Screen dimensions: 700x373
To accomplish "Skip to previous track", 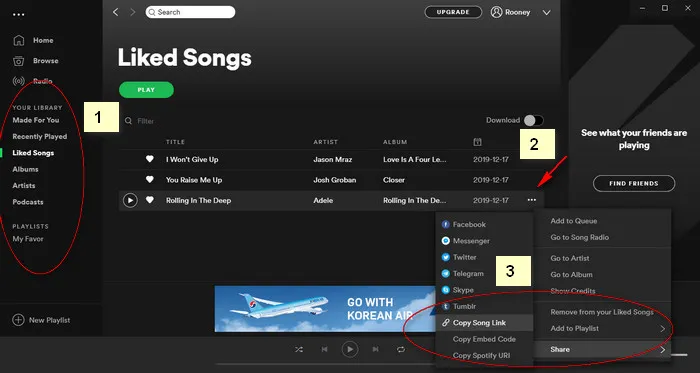I will tap(325, 349).
